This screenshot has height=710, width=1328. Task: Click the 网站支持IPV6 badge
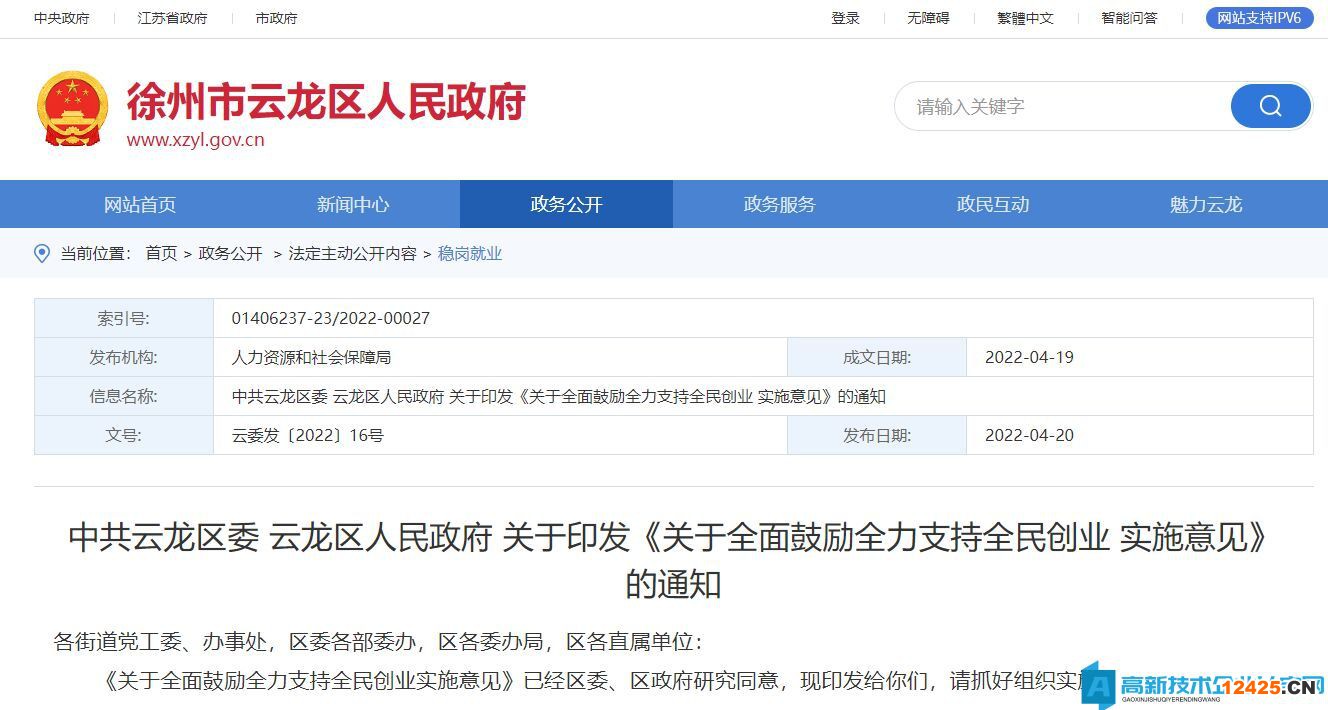[x=1258, y=17]
